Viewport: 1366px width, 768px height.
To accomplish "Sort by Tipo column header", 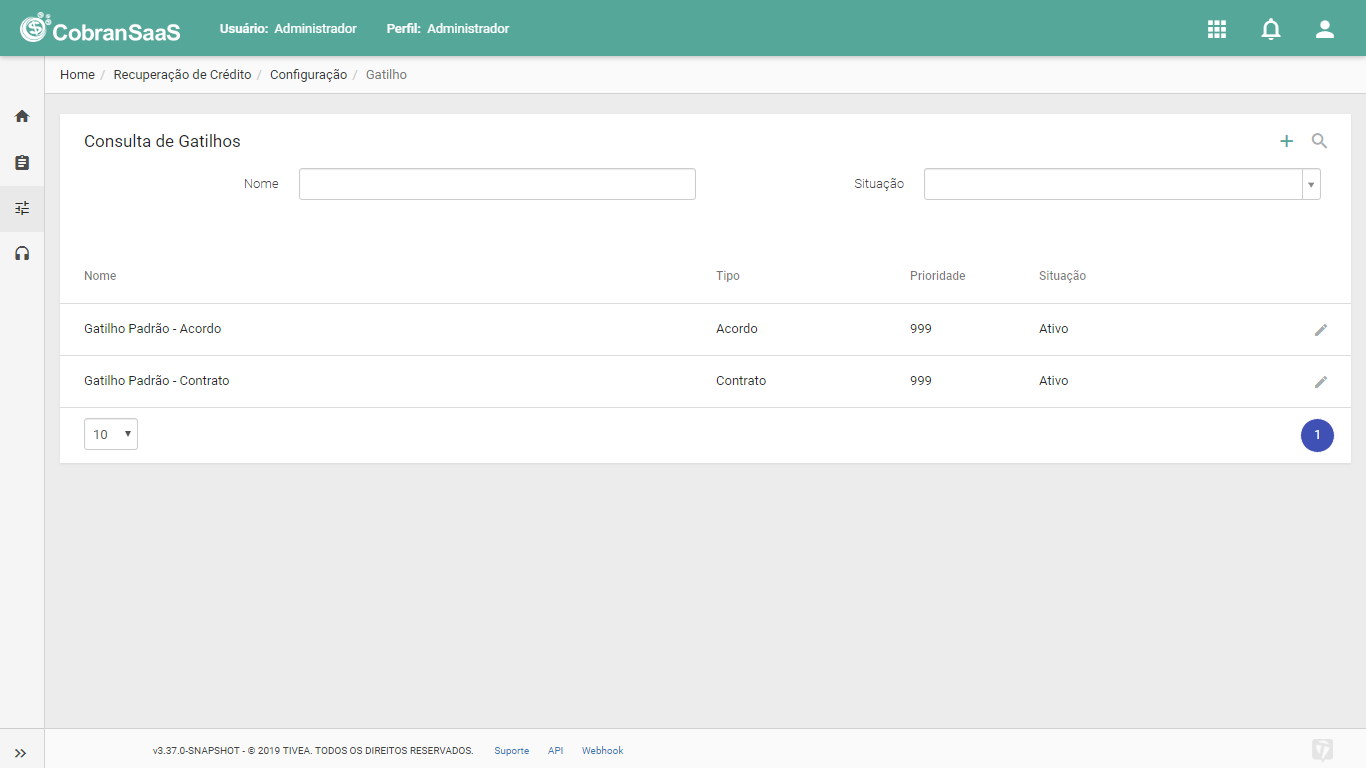I will pos(728,276).
